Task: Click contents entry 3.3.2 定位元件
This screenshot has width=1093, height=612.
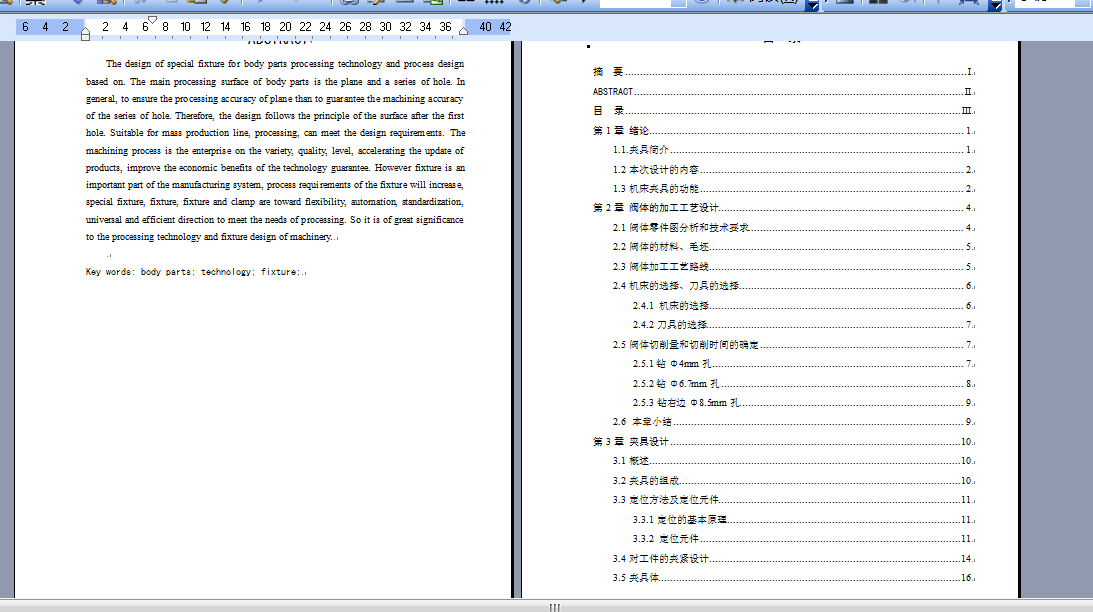Action: pos(803,539)
